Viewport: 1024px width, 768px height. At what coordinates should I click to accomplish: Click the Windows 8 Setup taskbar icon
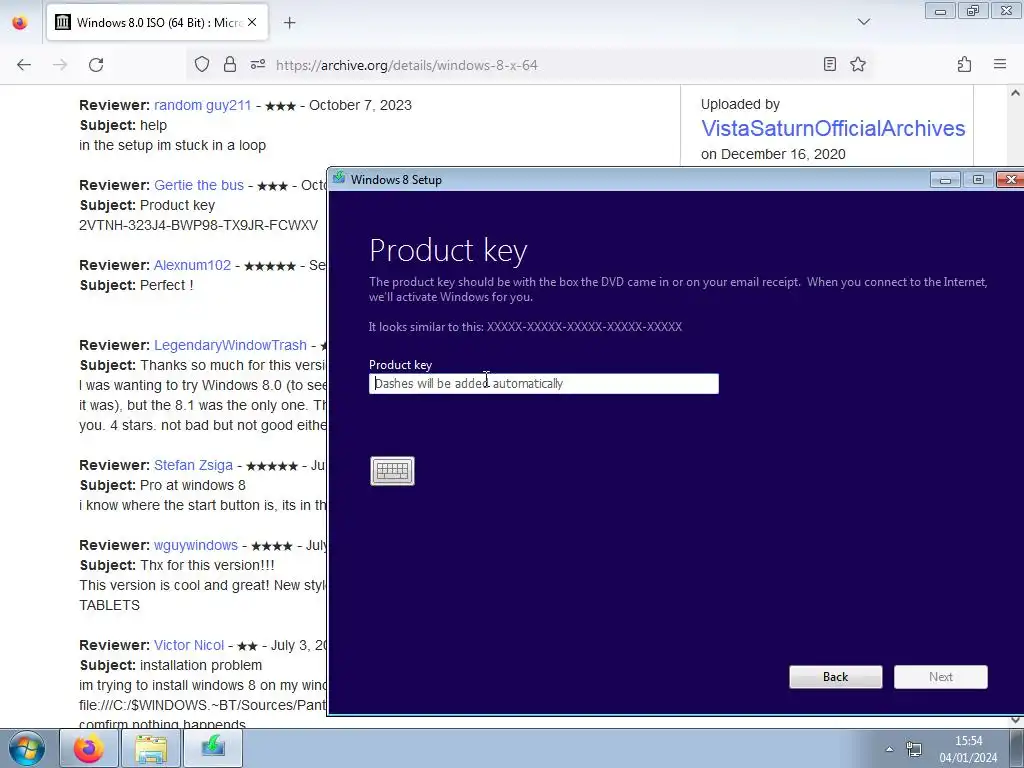coord(213,748)
